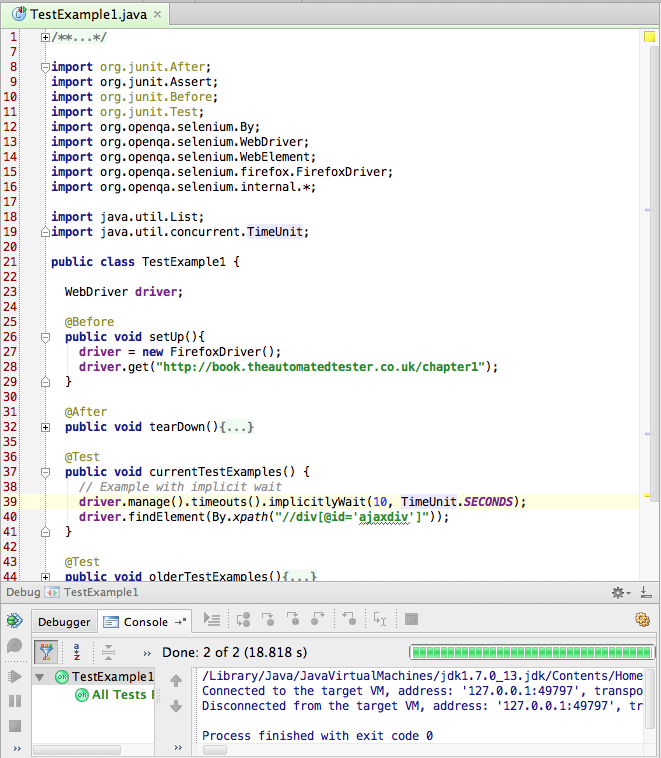Click the debug rerun bug icon
The width and height of the screenshot is (661, 758).
[15, 620]
